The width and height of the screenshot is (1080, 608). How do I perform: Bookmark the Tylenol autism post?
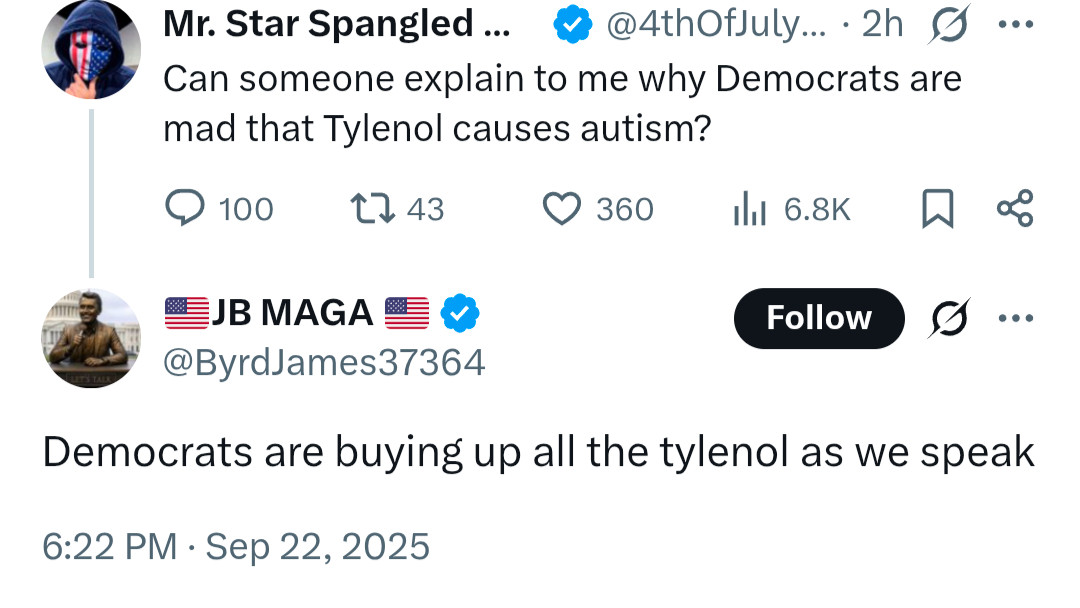[x=936, y=208]
